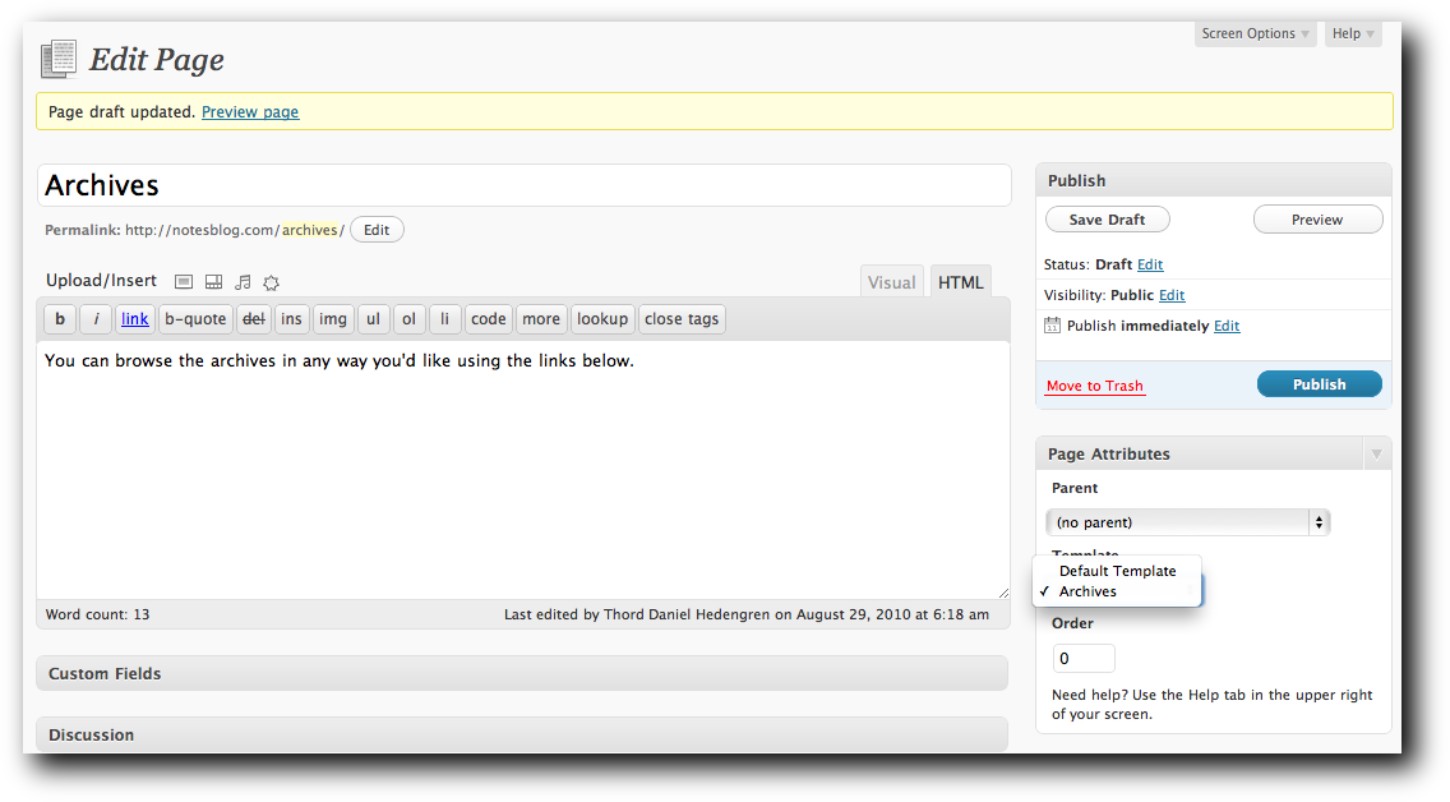Click the Add Media gear-shaped icon
Image resolution: width=1450 pixels, height=802 pixels.
tap(271, 283)
